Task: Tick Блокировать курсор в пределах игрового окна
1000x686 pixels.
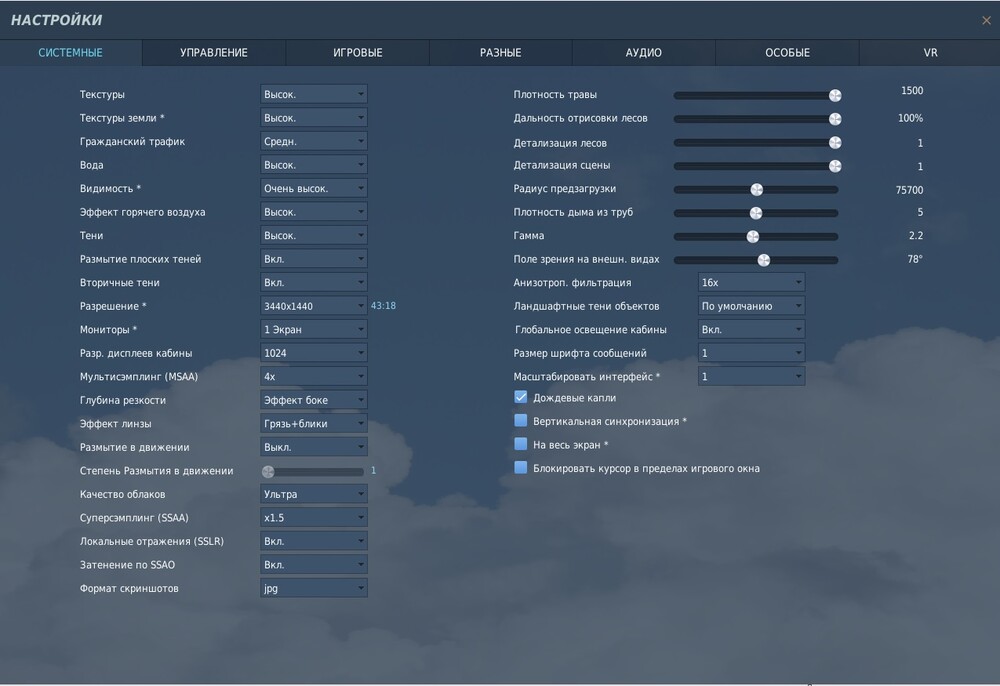Action: 520,468
